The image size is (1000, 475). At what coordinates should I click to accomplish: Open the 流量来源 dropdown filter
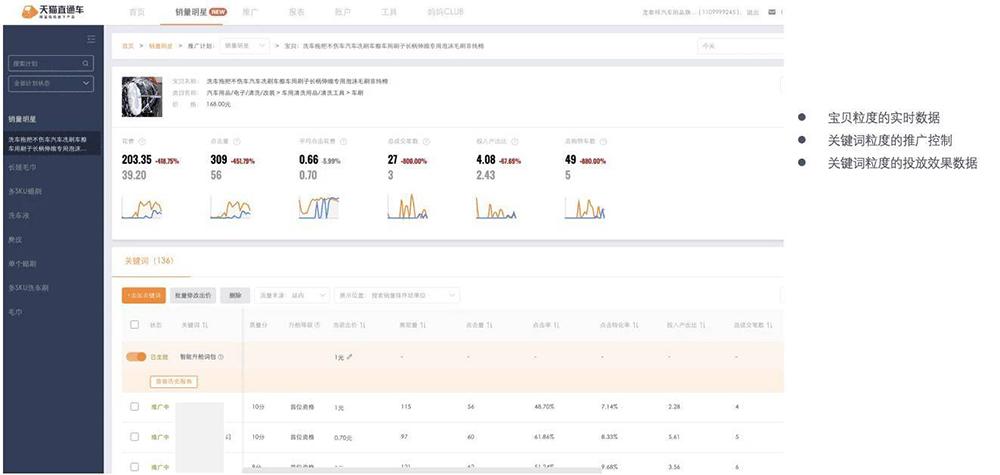[293, 296]
